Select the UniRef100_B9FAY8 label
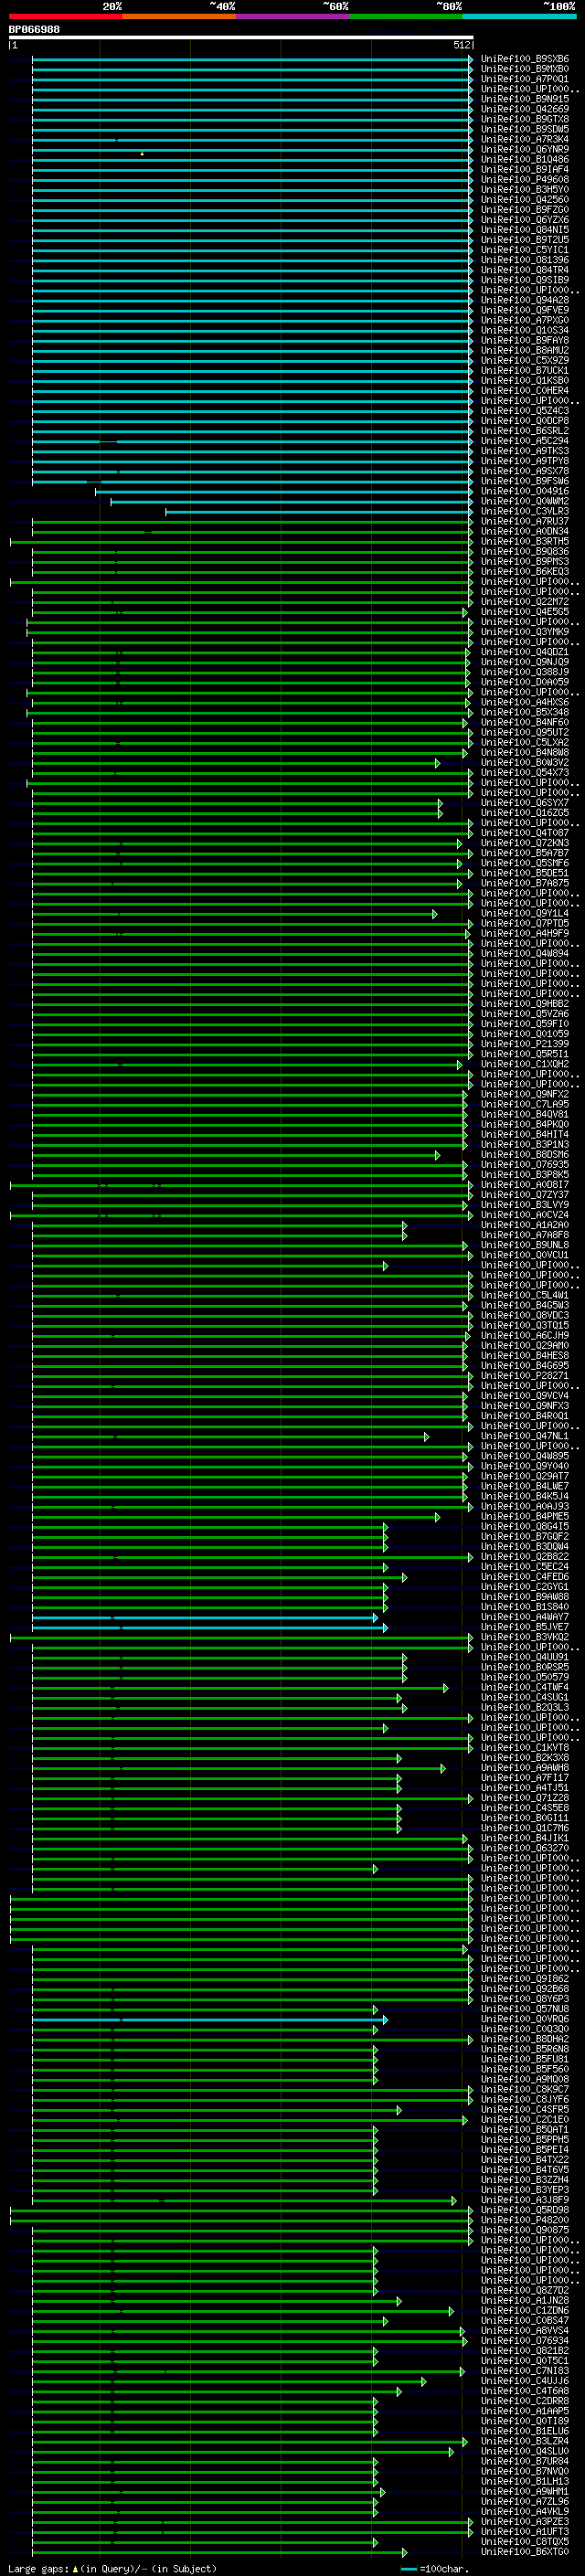 click(525, 340)
